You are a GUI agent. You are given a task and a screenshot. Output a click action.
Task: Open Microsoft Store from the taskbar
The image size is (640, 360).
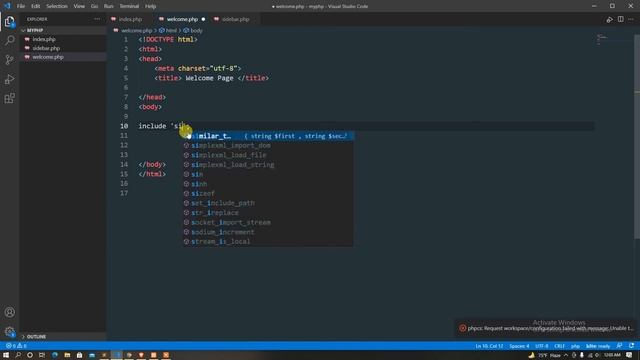[79, 355]
